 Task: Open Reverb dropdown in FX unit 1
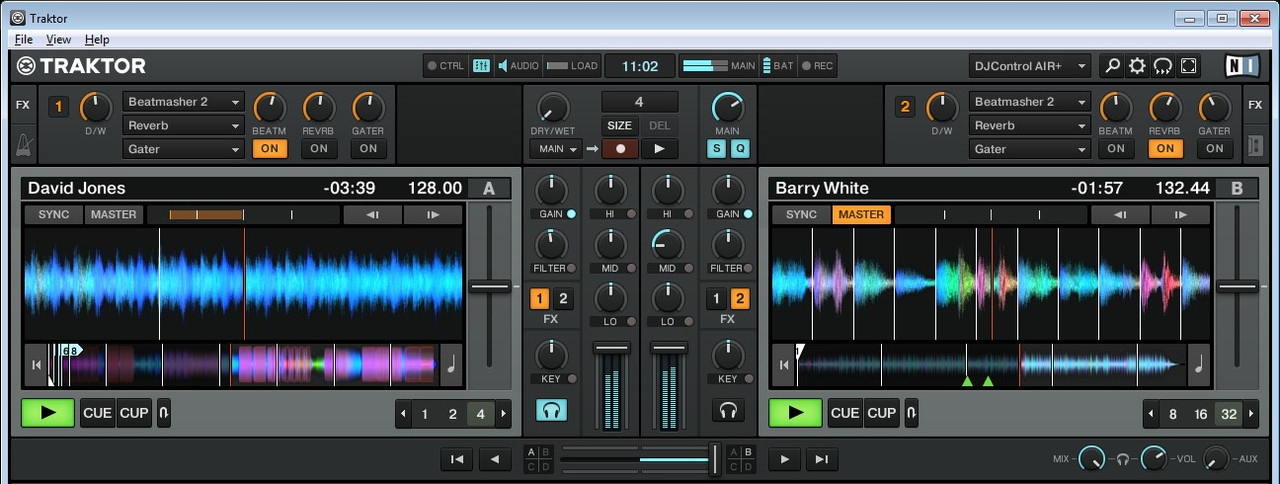pyautogui.click(x=184, y=126)
